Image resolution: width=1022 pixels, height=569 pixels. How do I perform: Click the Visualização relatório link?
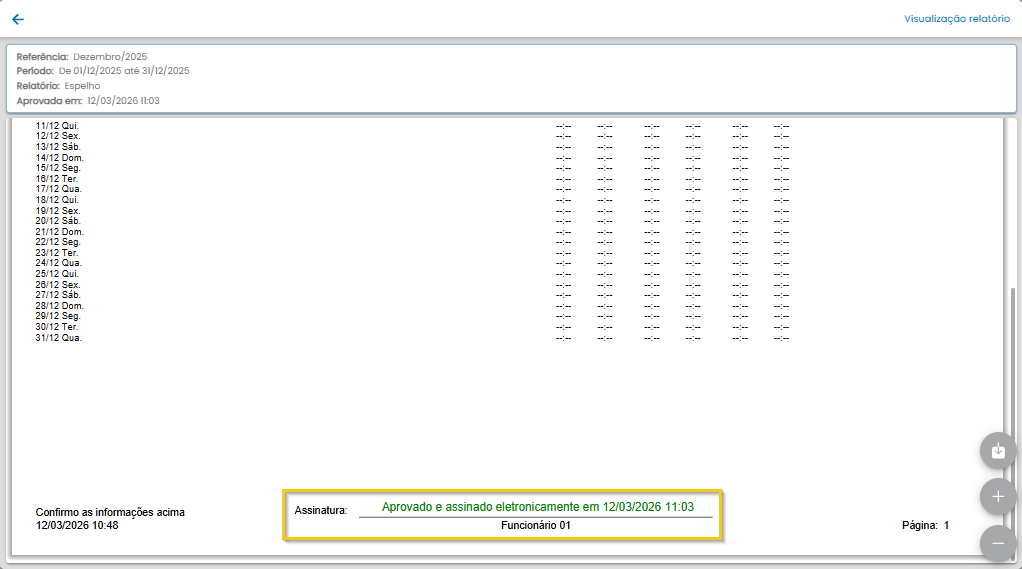click(956, 19)
